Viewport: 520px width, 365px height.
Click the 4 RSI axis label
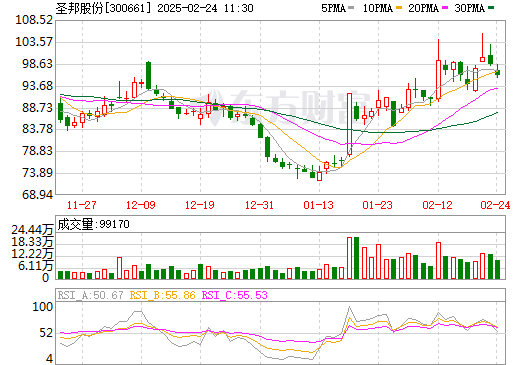[50, 359]
